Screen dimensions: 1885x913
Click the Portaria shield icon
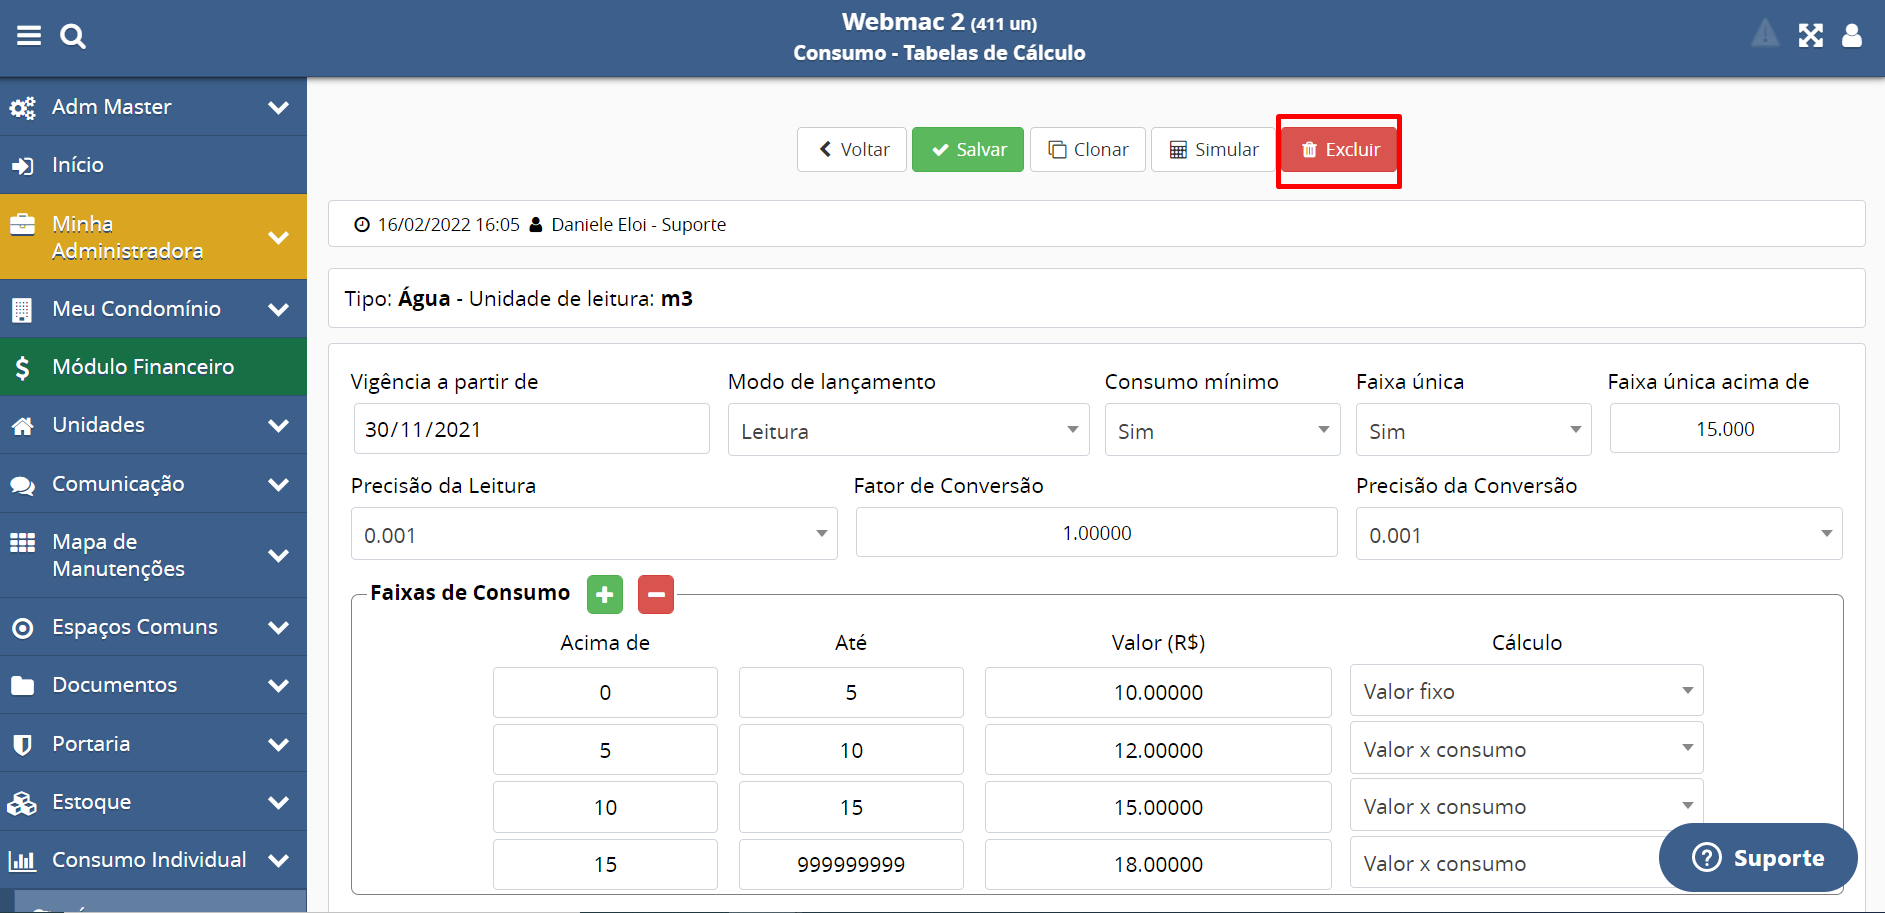[22, 744]
